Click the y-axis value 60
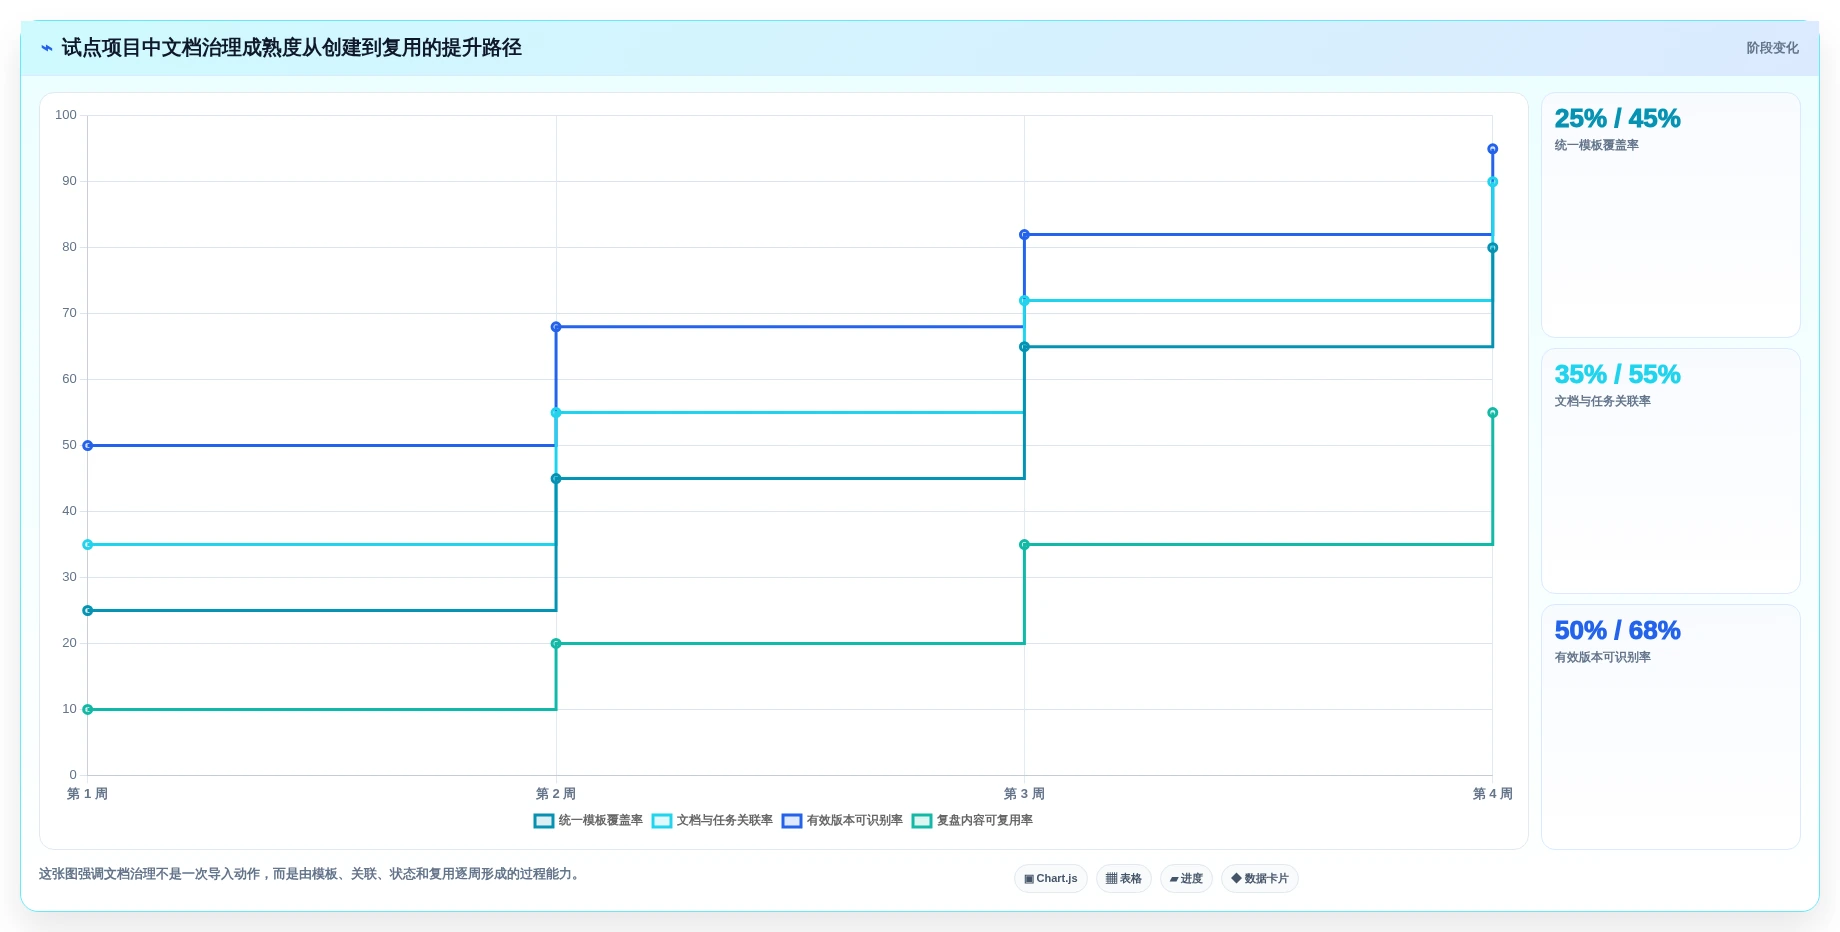1840x932 pixels. click(69, 379)
